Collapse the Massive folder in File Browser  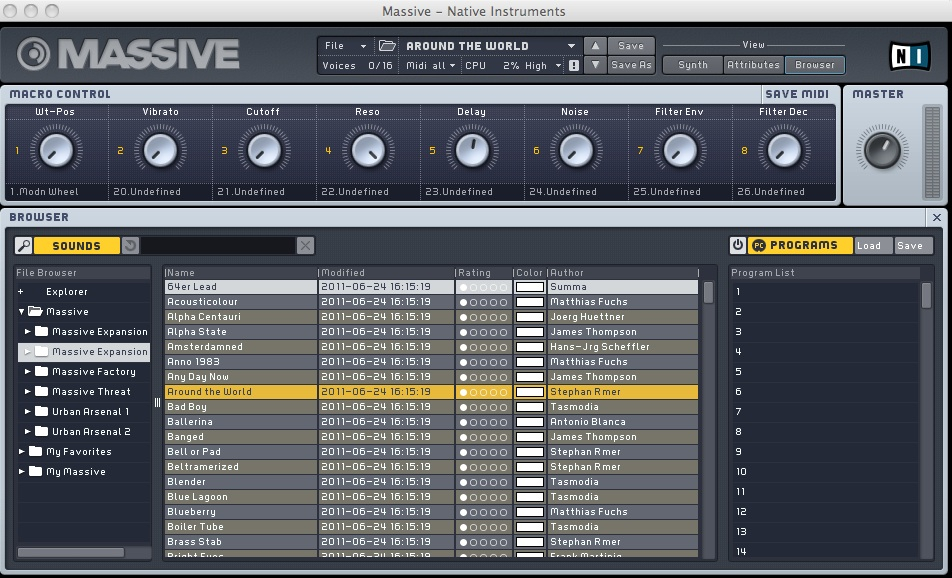pos(22,312)
